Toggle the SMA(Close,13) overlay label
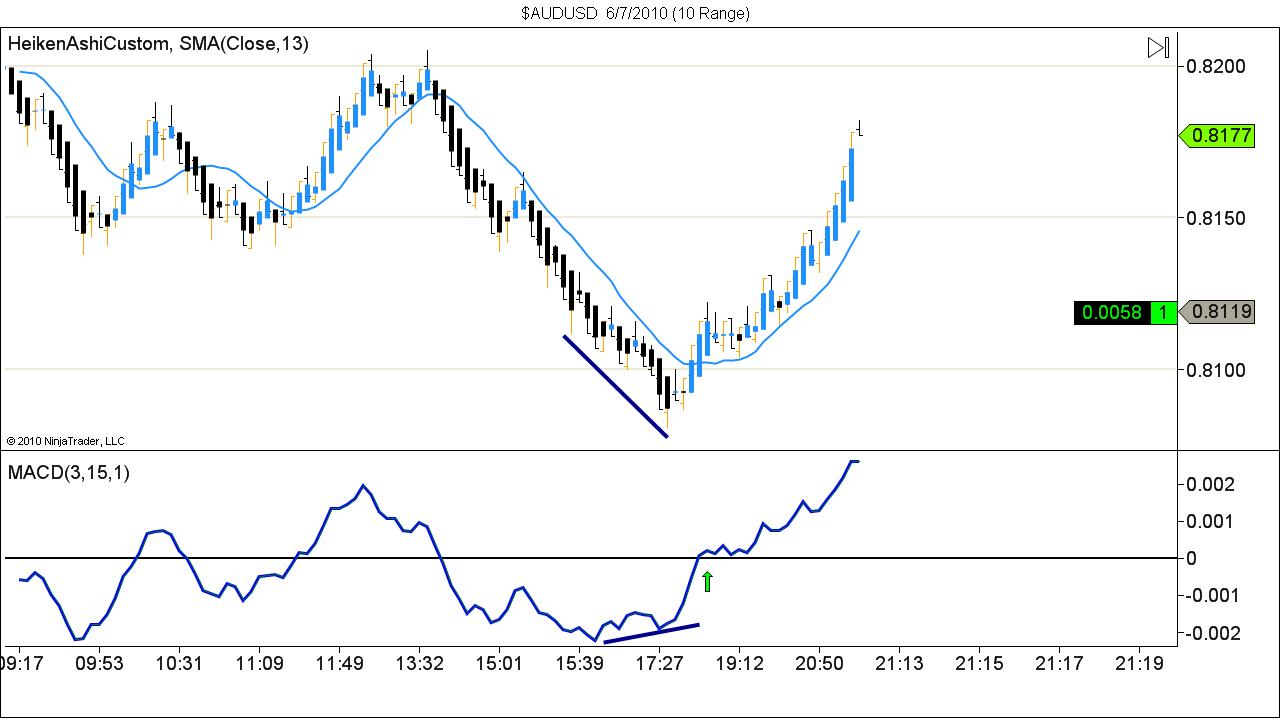Viewport: 1280px width, 718px height. click(x=245, y=44)
